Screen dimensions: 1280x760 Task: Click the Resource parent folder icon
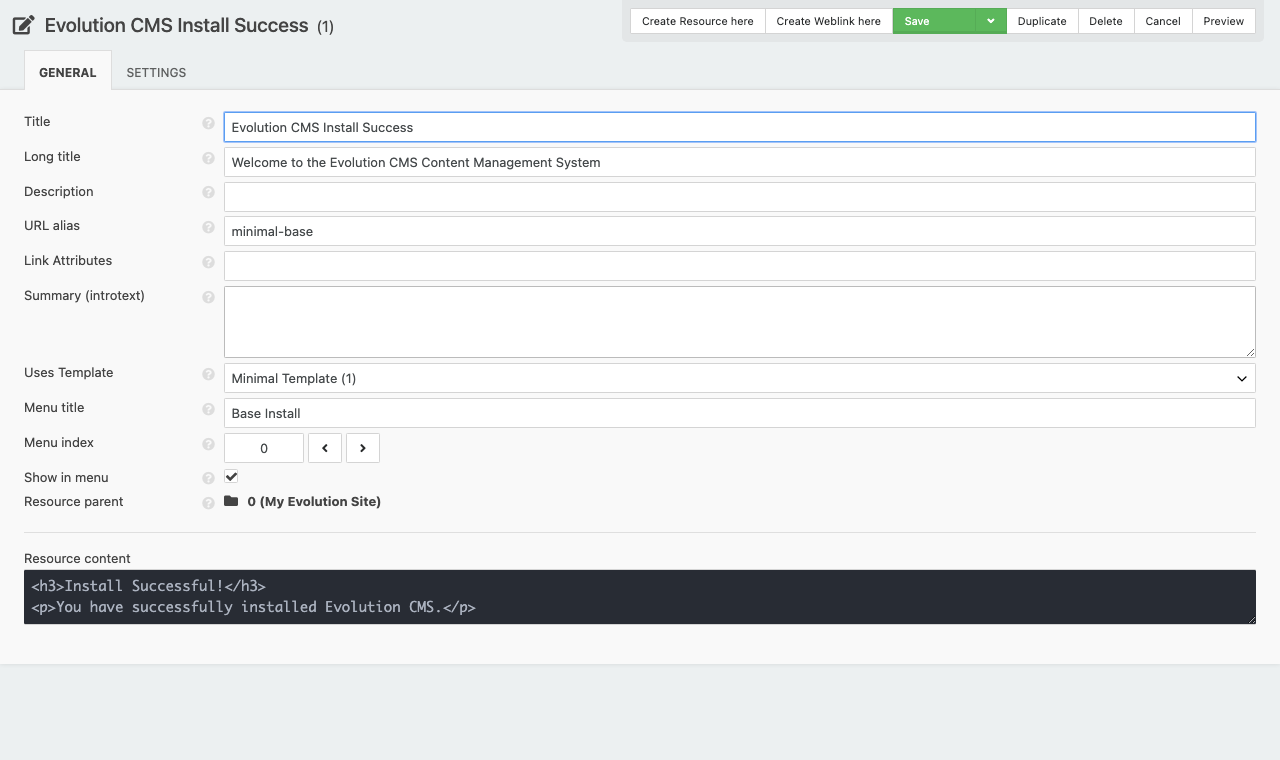pyautogui.click(x=231, y=501)
